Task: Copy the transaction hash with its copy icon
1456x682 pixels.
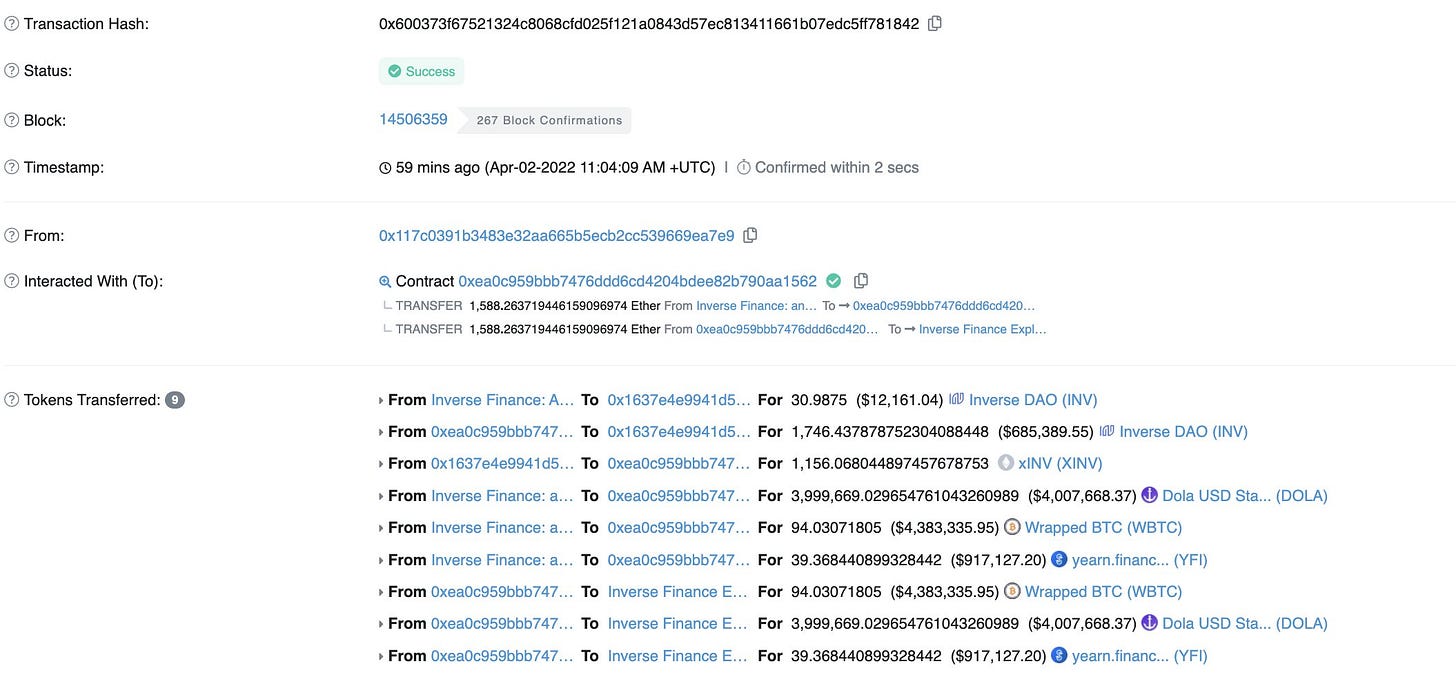Action: point(935,23)
